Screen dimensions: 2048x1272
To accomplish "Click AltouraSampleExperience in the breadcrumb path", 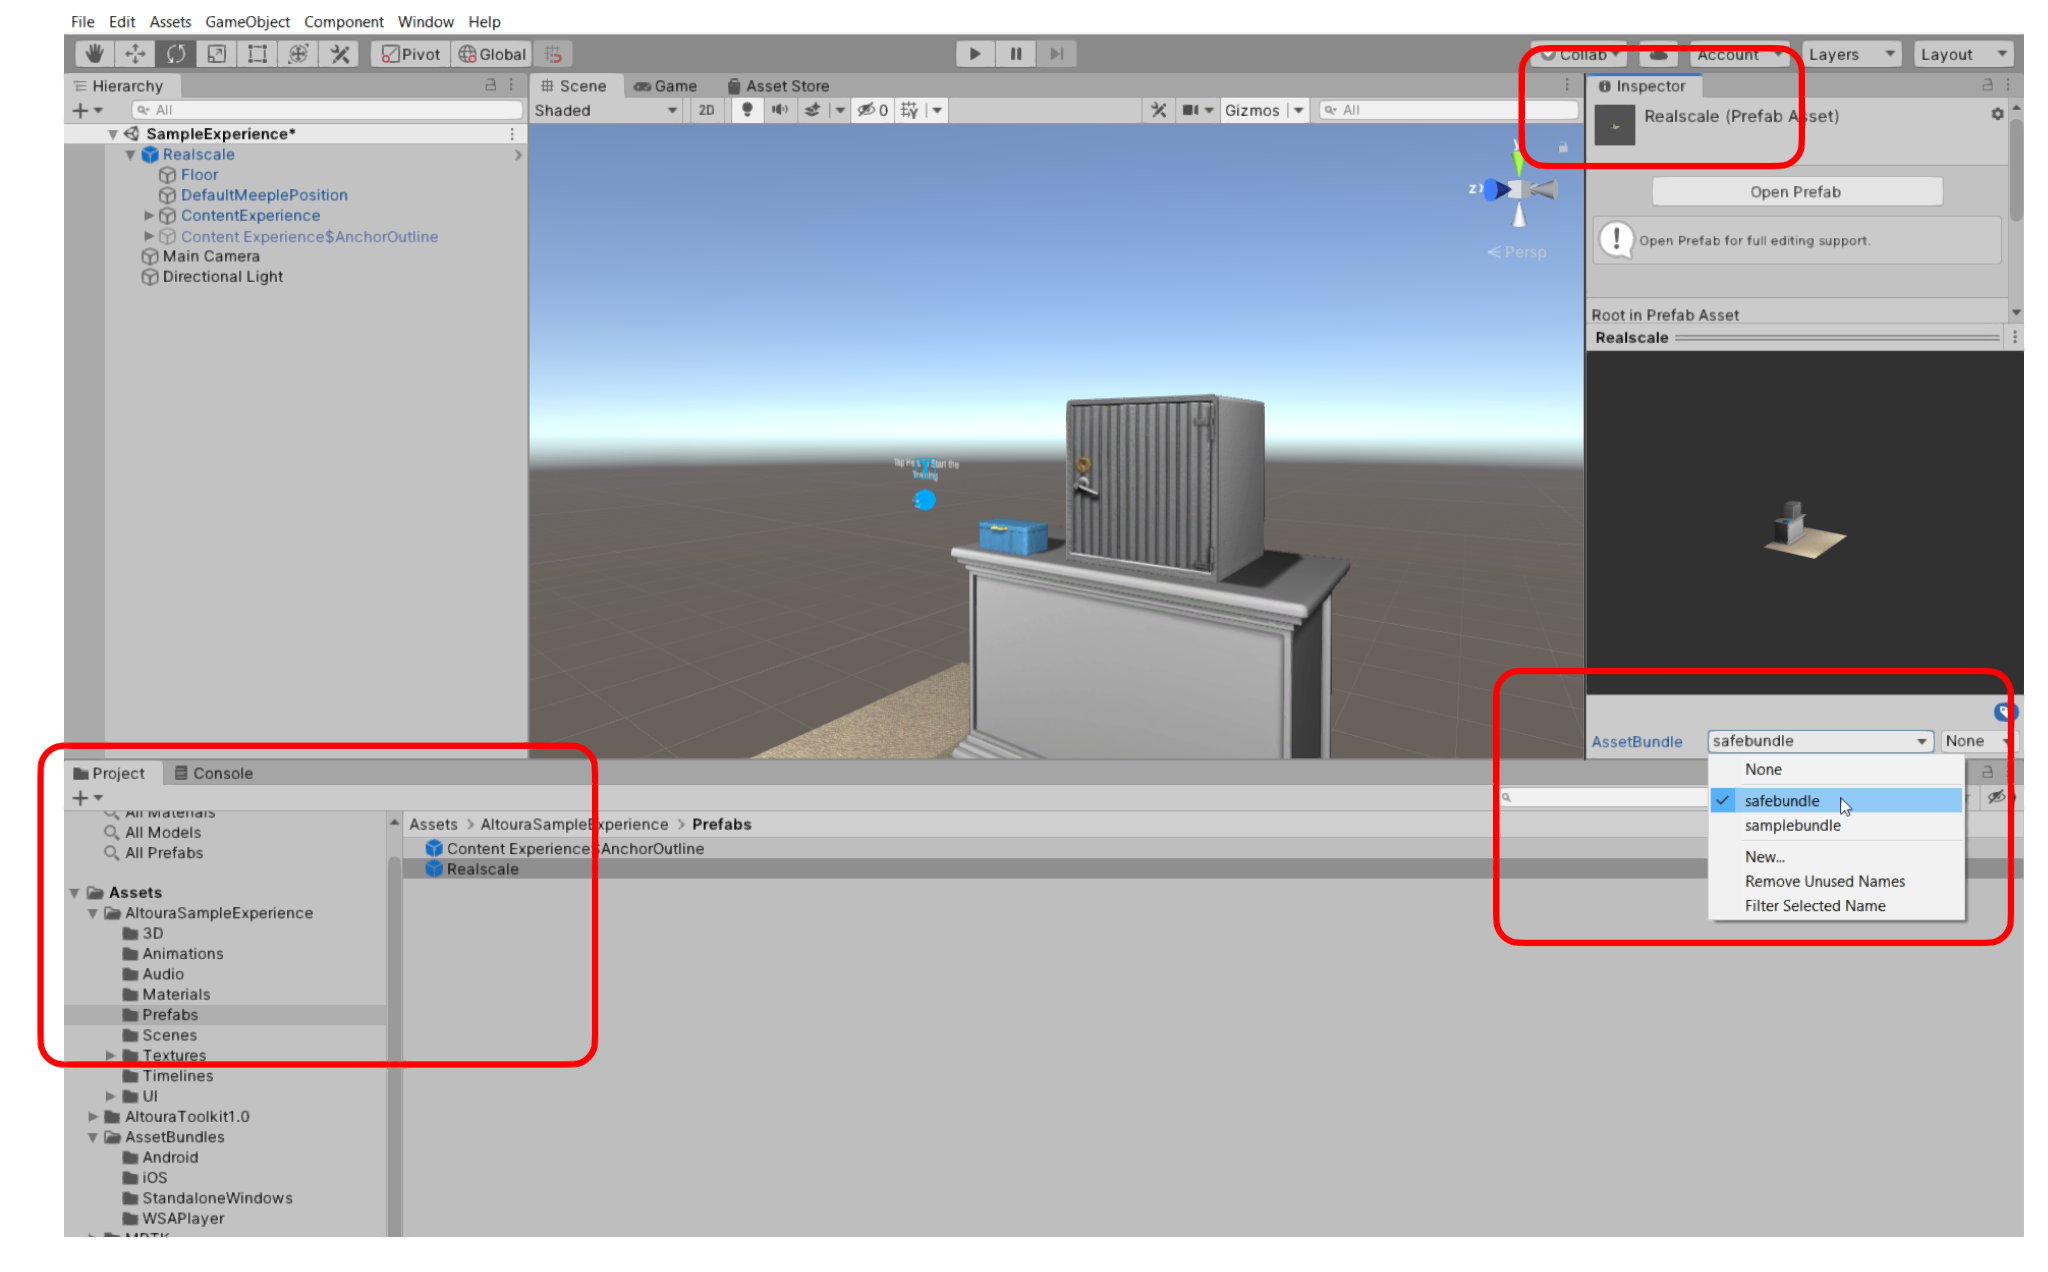I will click(x=574, y=825).
